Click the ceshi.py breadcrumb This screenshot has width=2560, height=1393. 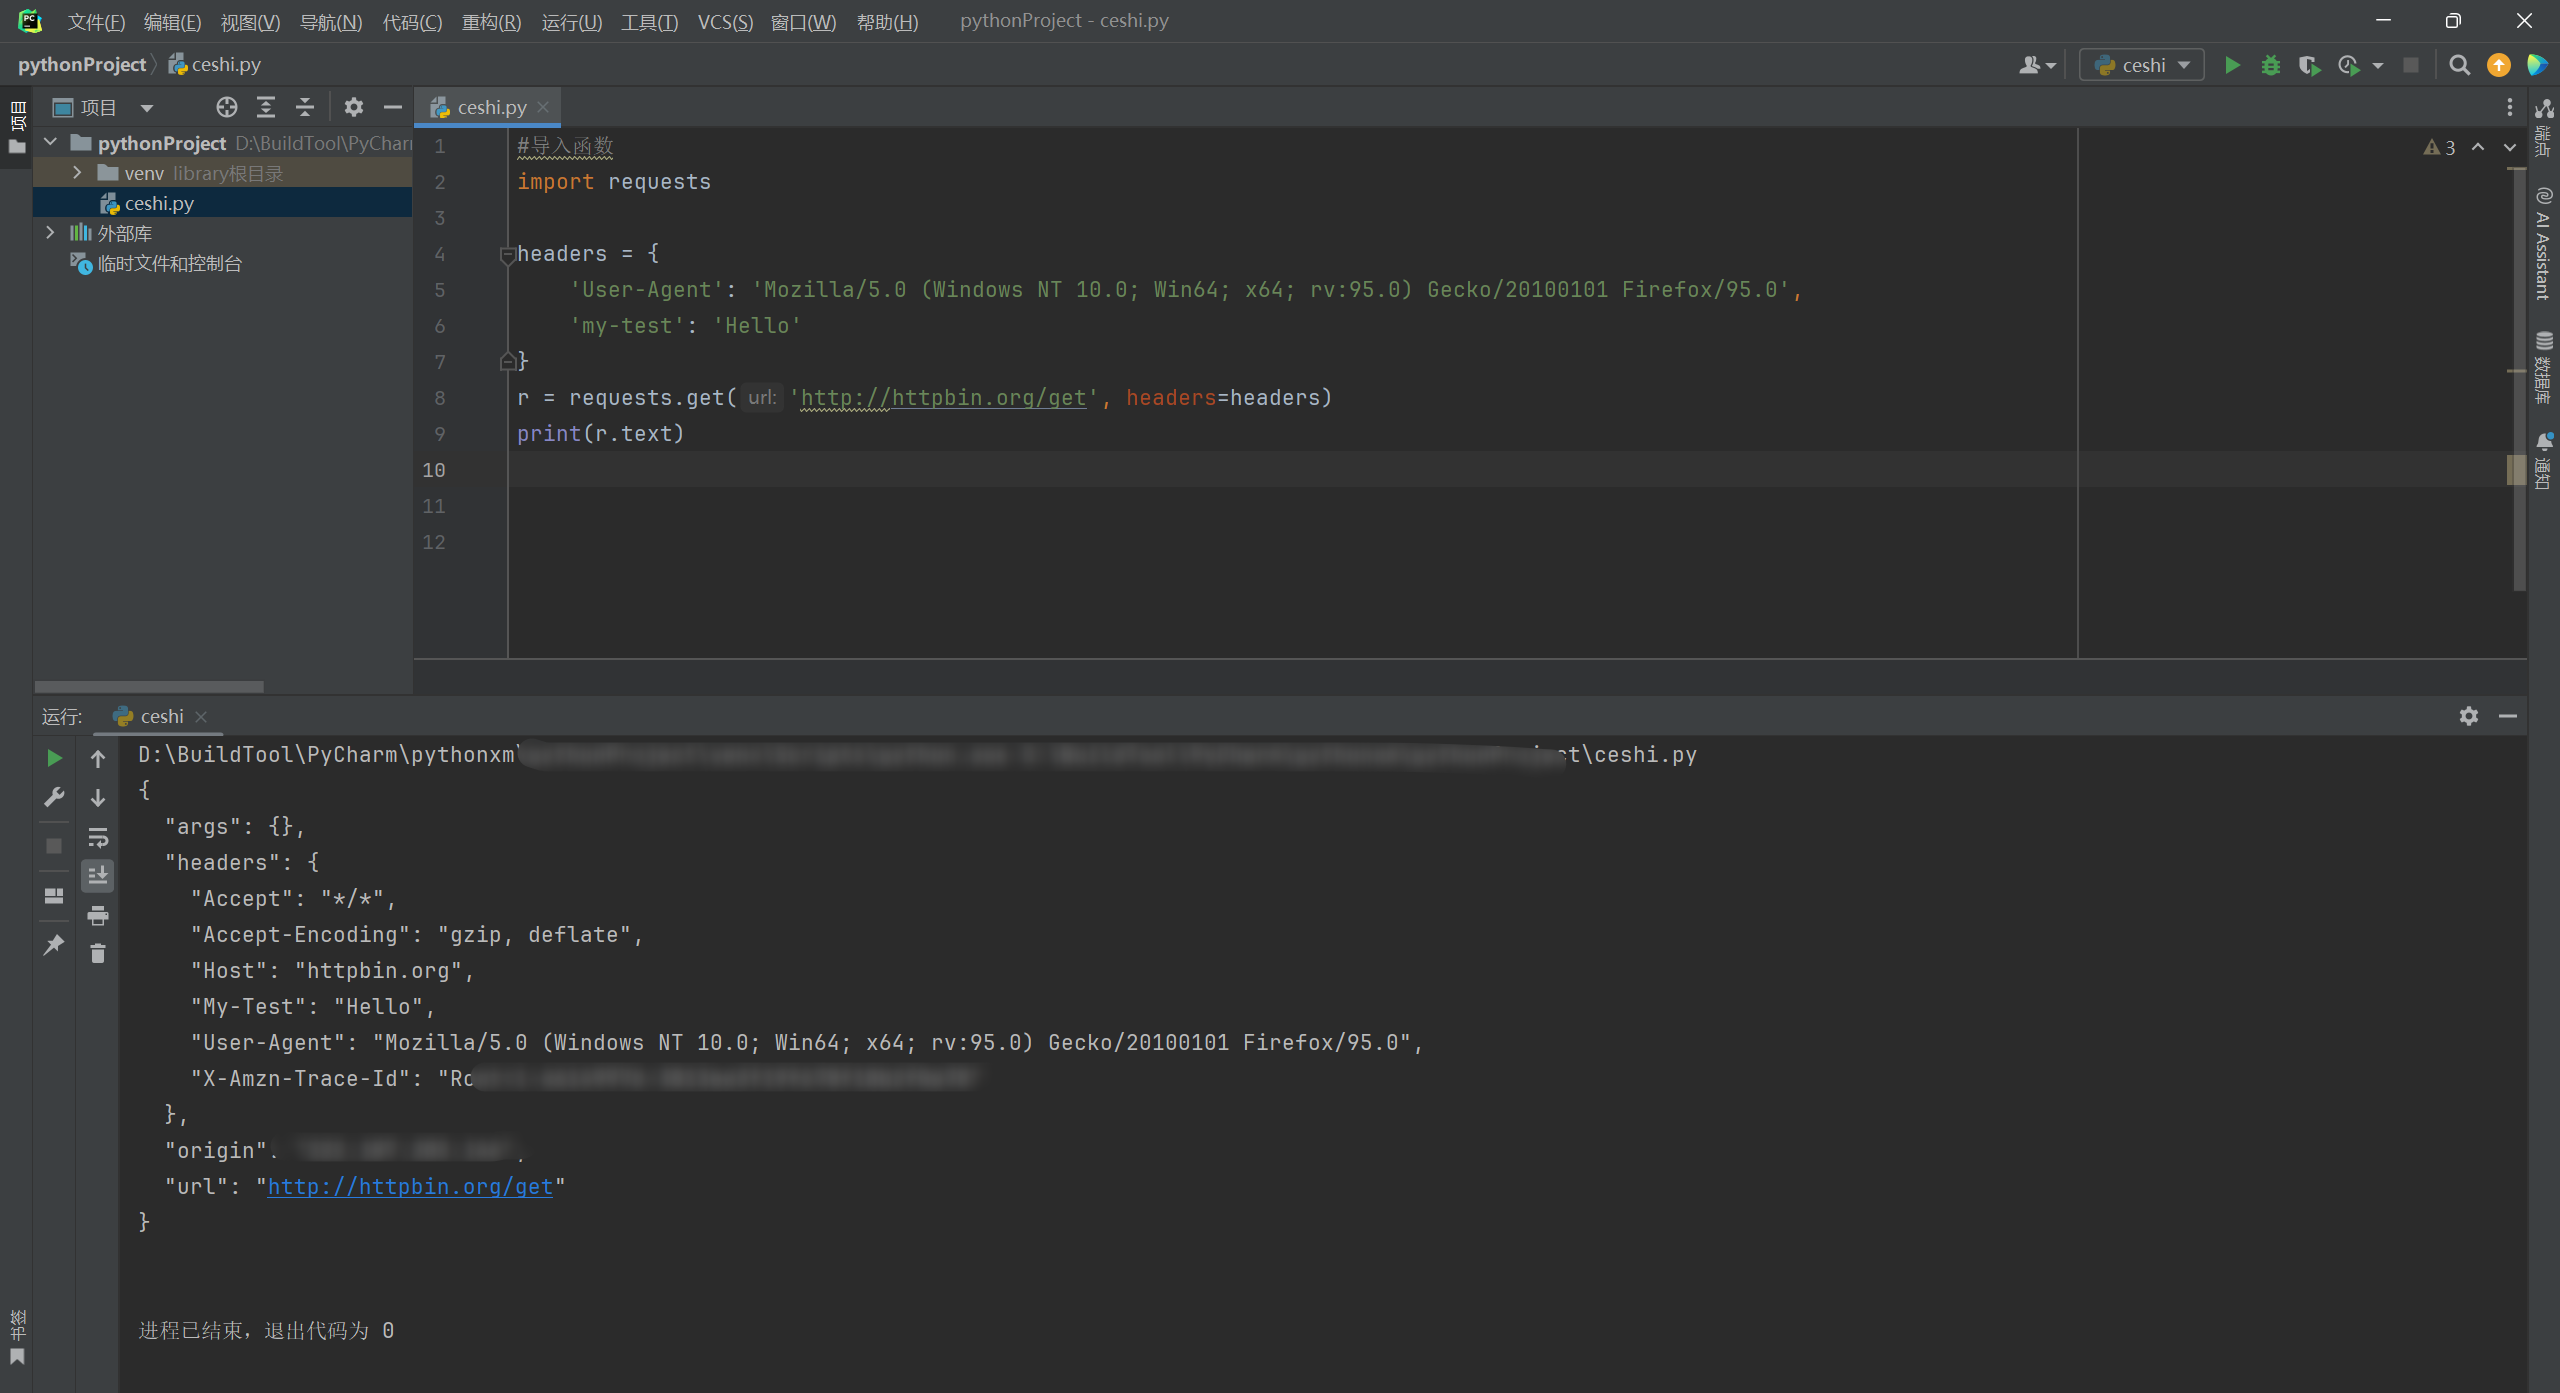215,64
